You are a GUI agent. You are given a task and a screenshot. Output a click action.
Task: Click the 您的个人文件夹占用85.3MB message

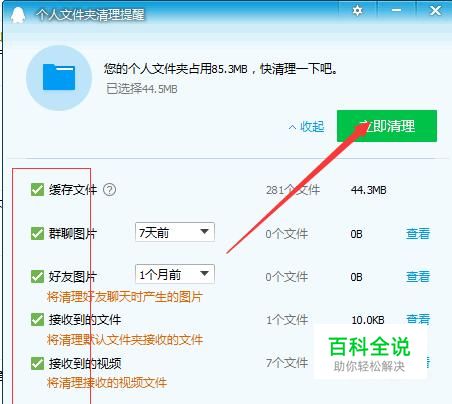(x=220, y=69)
